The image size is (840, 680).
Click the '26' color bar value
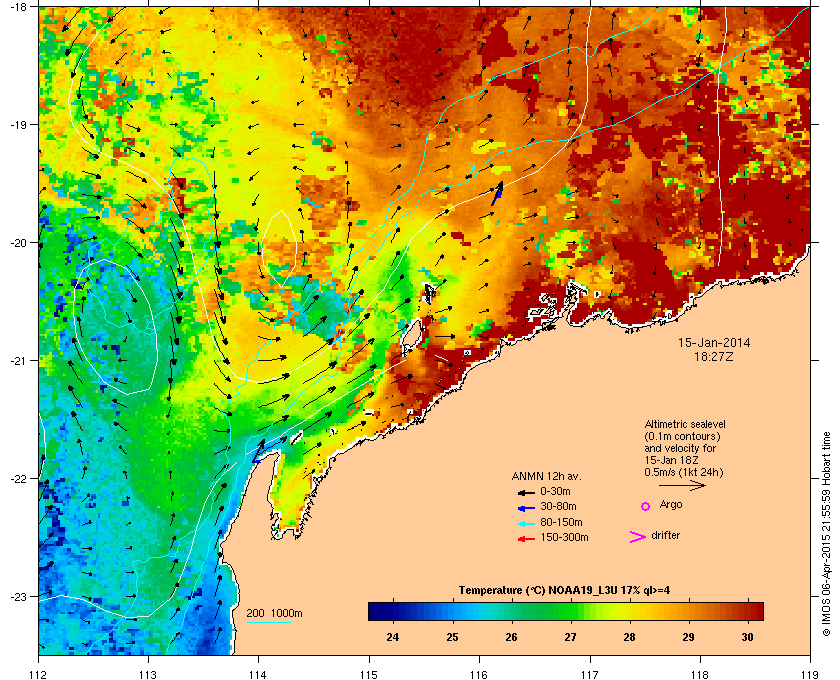tap(511, 637)
